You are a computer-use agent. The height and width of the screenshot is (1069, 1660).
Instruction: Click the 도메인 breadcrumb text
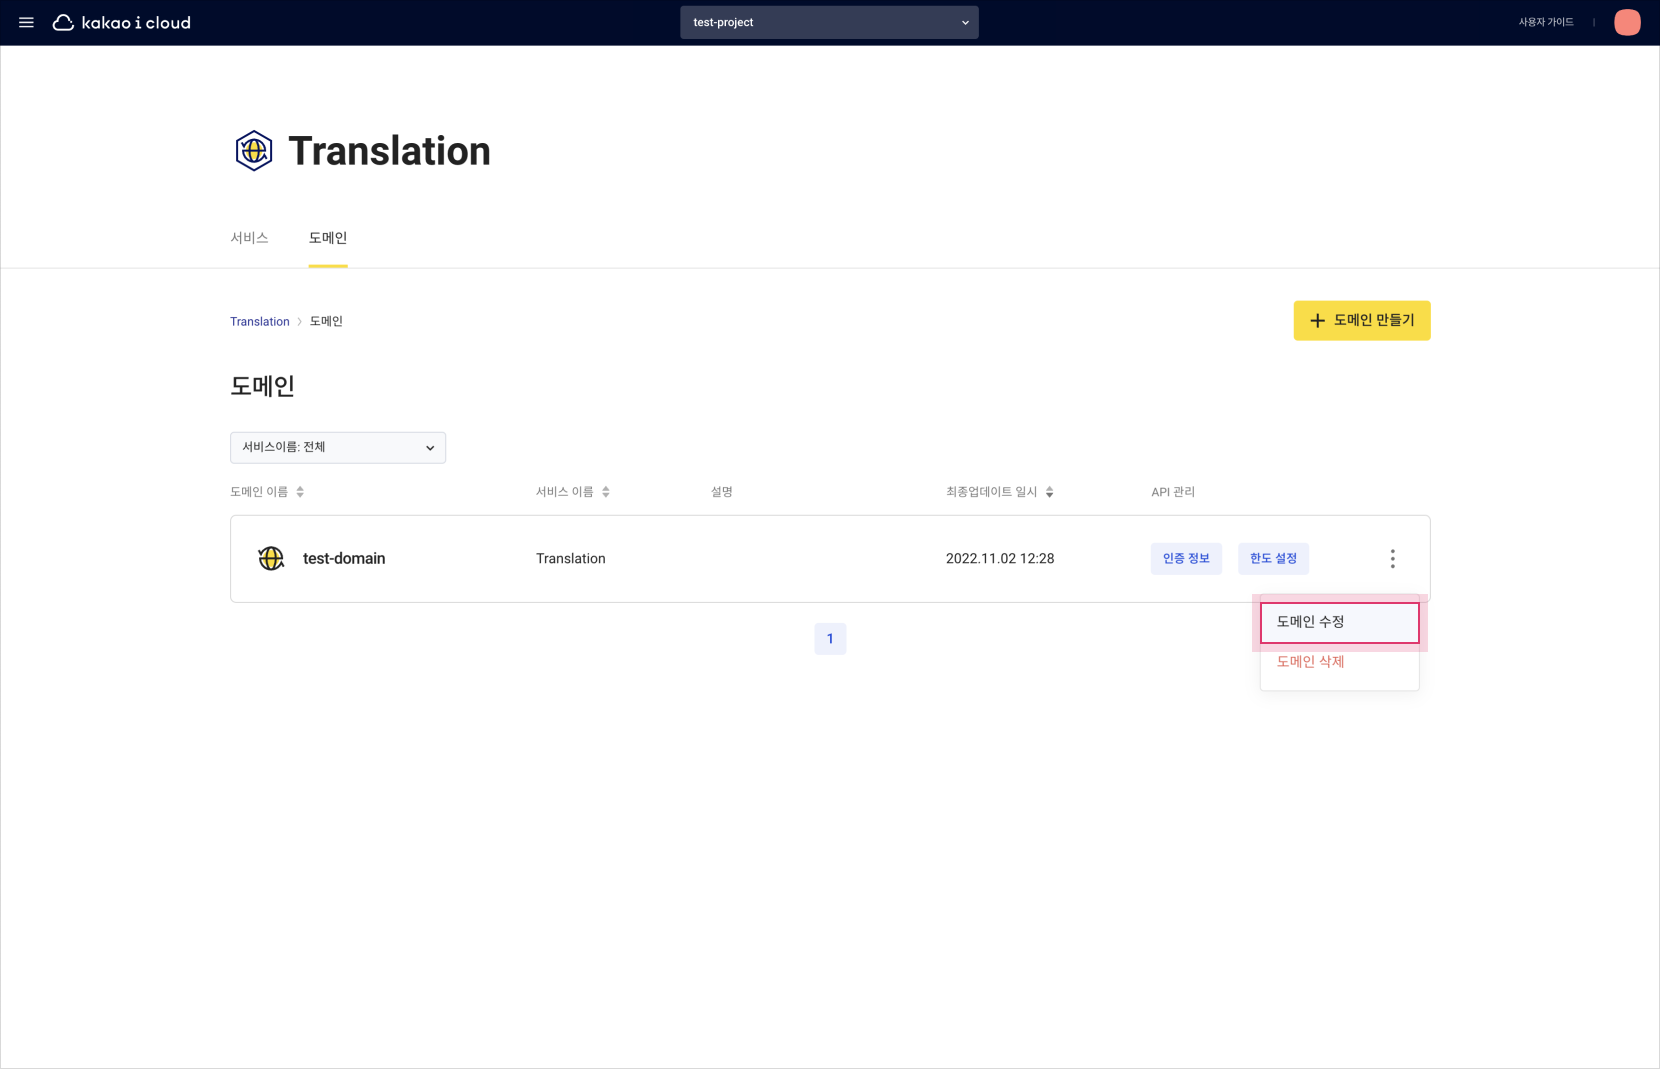[326, 322]
